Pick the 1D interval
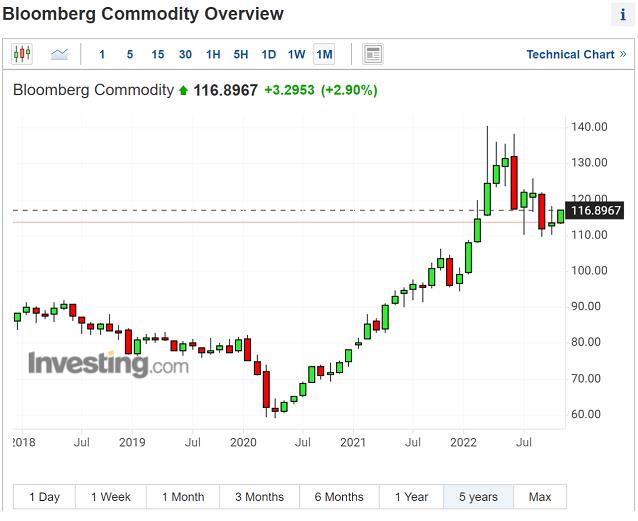The image size is (638, 521). tap(269, 54)
